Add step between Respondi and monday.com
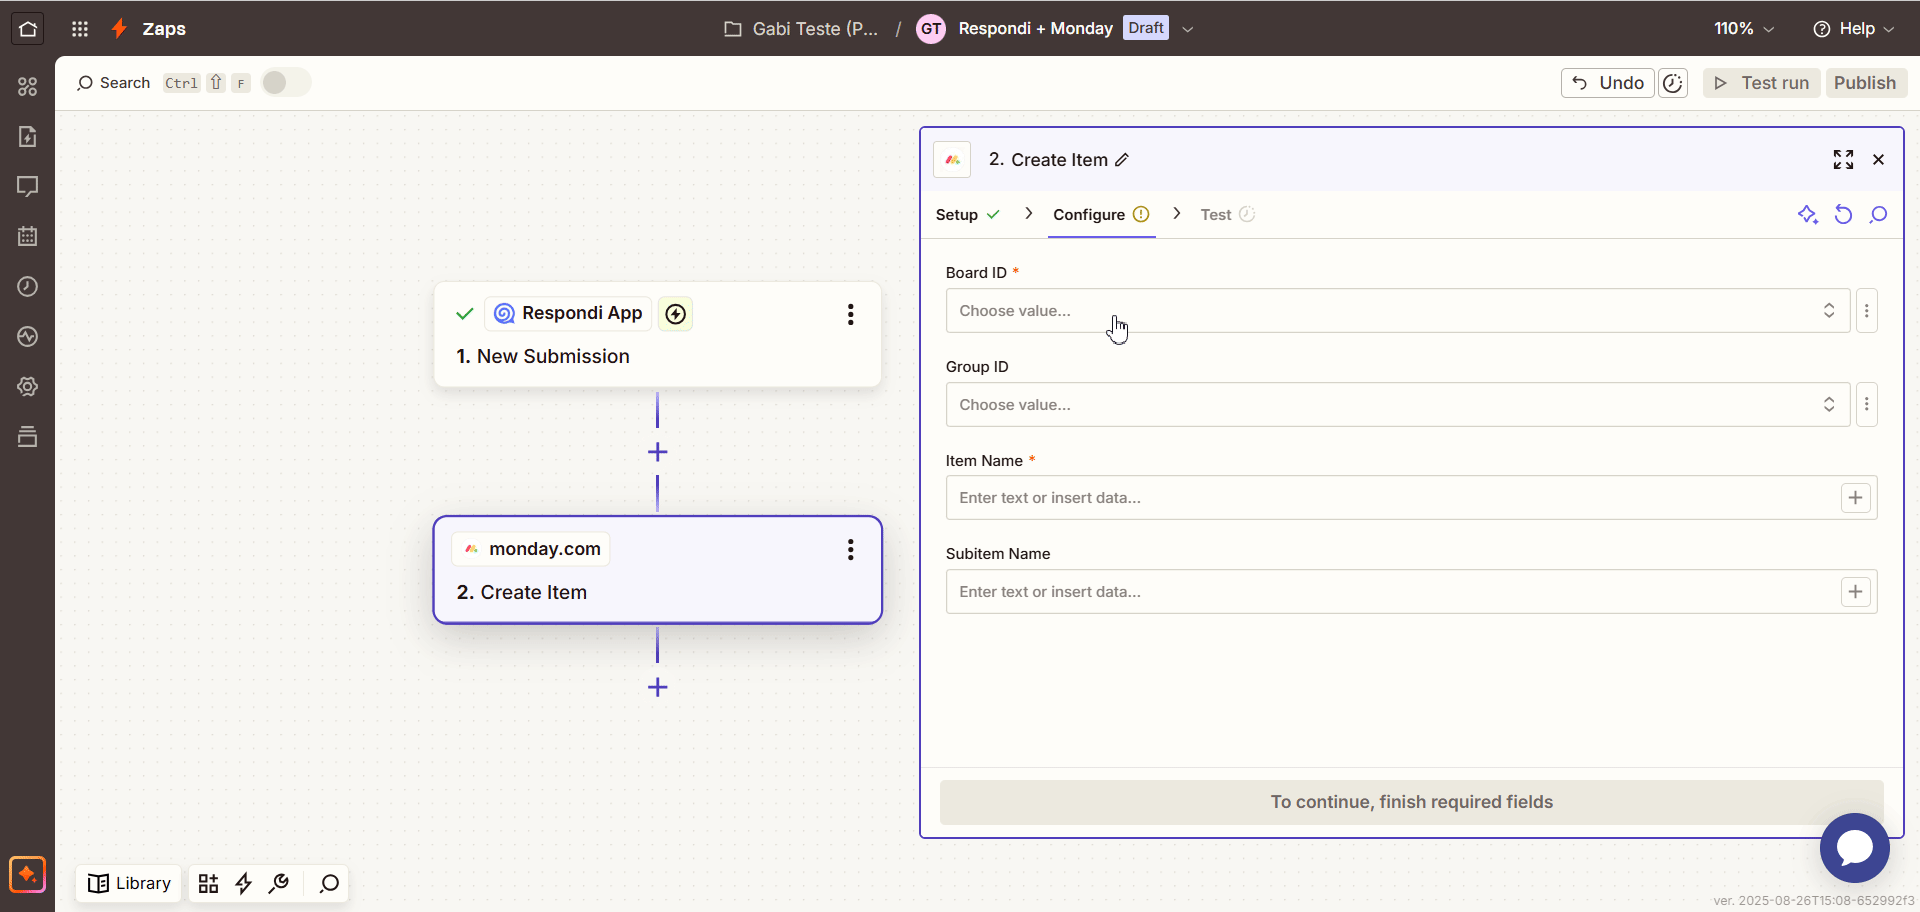The width and height of the screenshot is (1920, 912). pos(657,452)
